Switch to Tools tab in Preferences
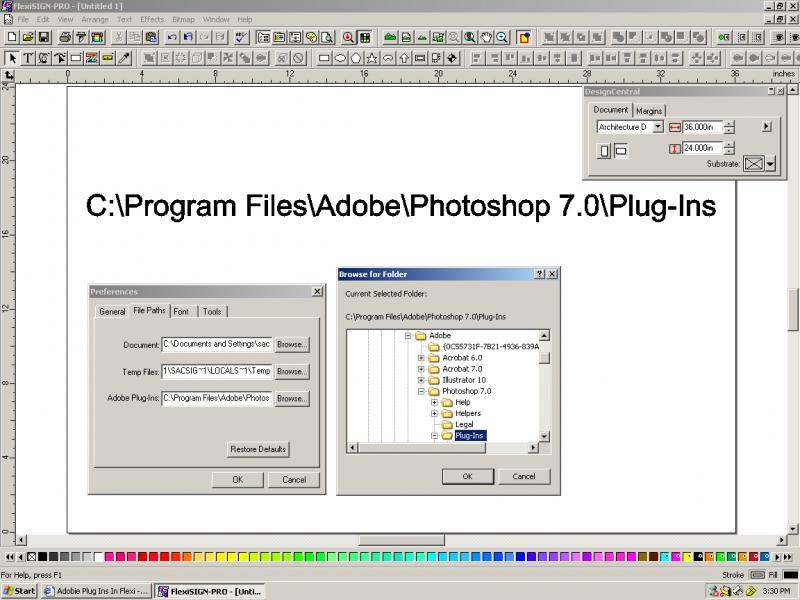 (x=212, y=311)
